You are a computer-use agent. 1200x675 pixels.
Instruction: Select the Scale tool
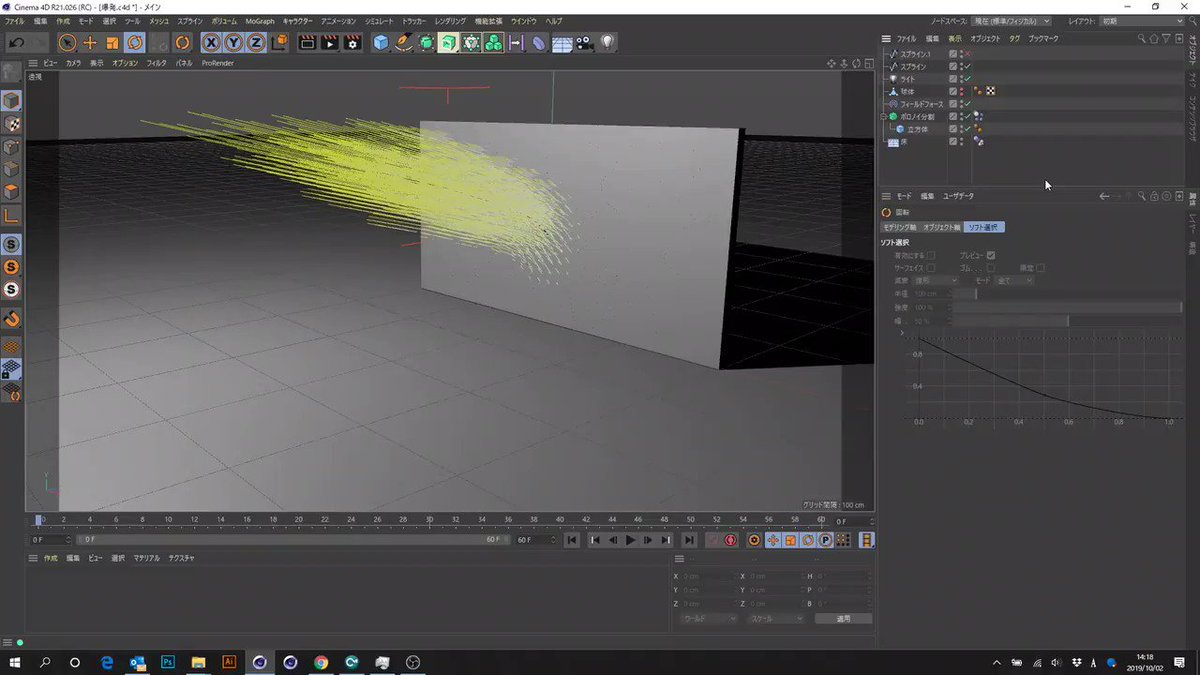click(112, 43)
